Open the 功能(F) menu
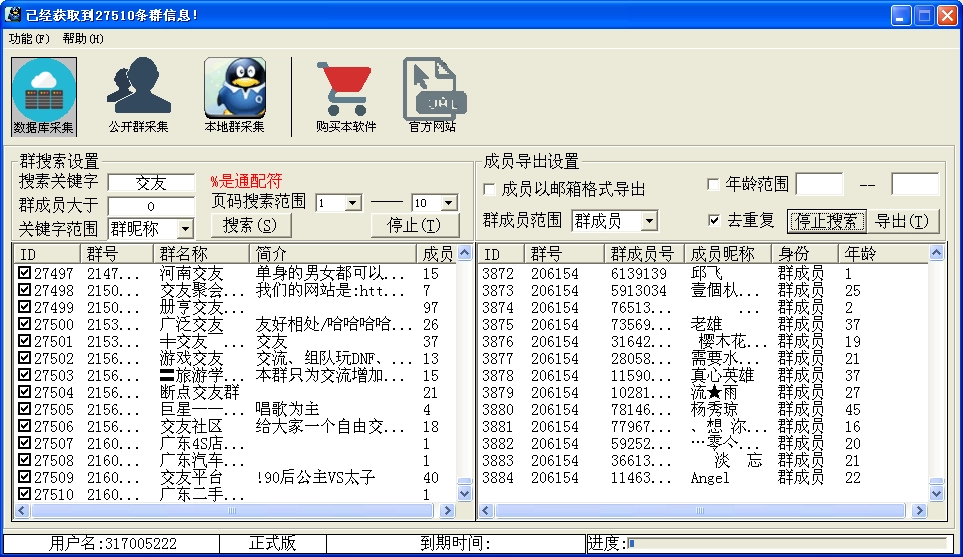 [29, 39]
